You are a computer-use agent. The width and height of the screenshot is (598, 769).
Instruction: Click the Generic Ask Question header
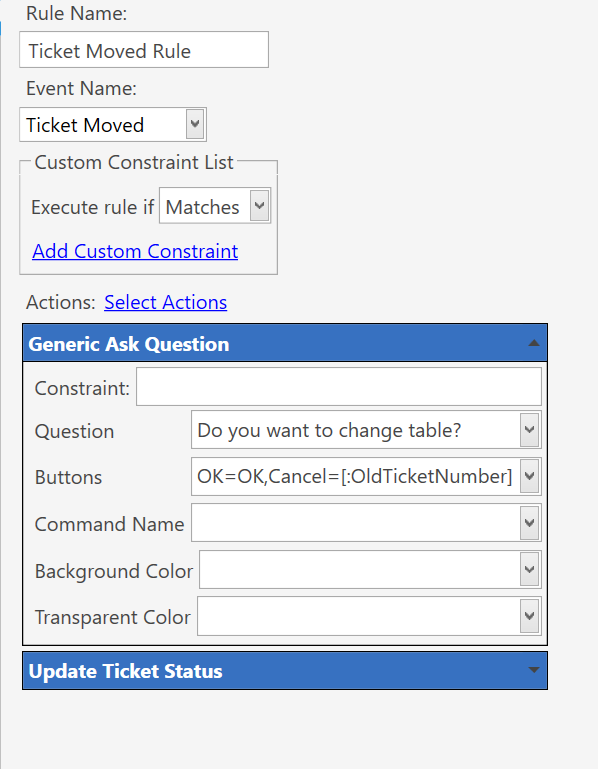pos(285,343)
